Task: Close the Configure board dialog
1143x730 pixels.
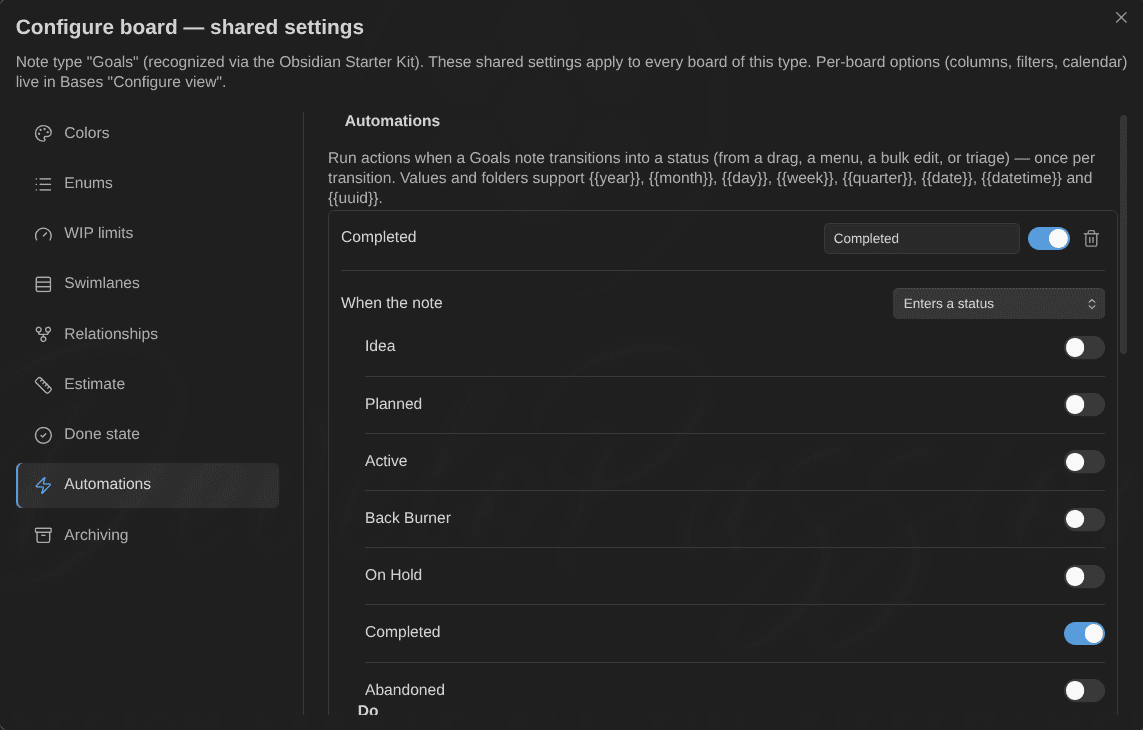Action: pos(1120,18)
